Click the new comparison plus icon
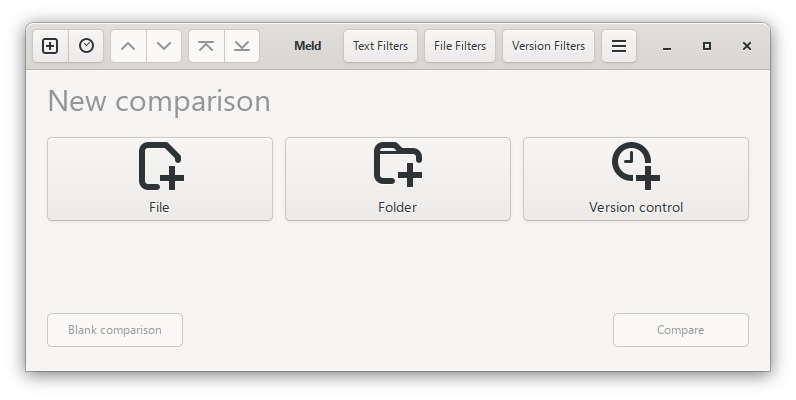 (50, 46)
